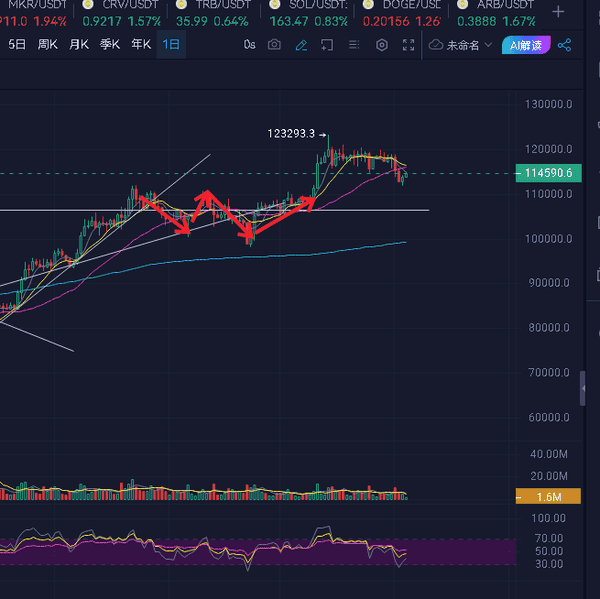
Task: Click the 114590.6 current price label
Action: point(547,173)
